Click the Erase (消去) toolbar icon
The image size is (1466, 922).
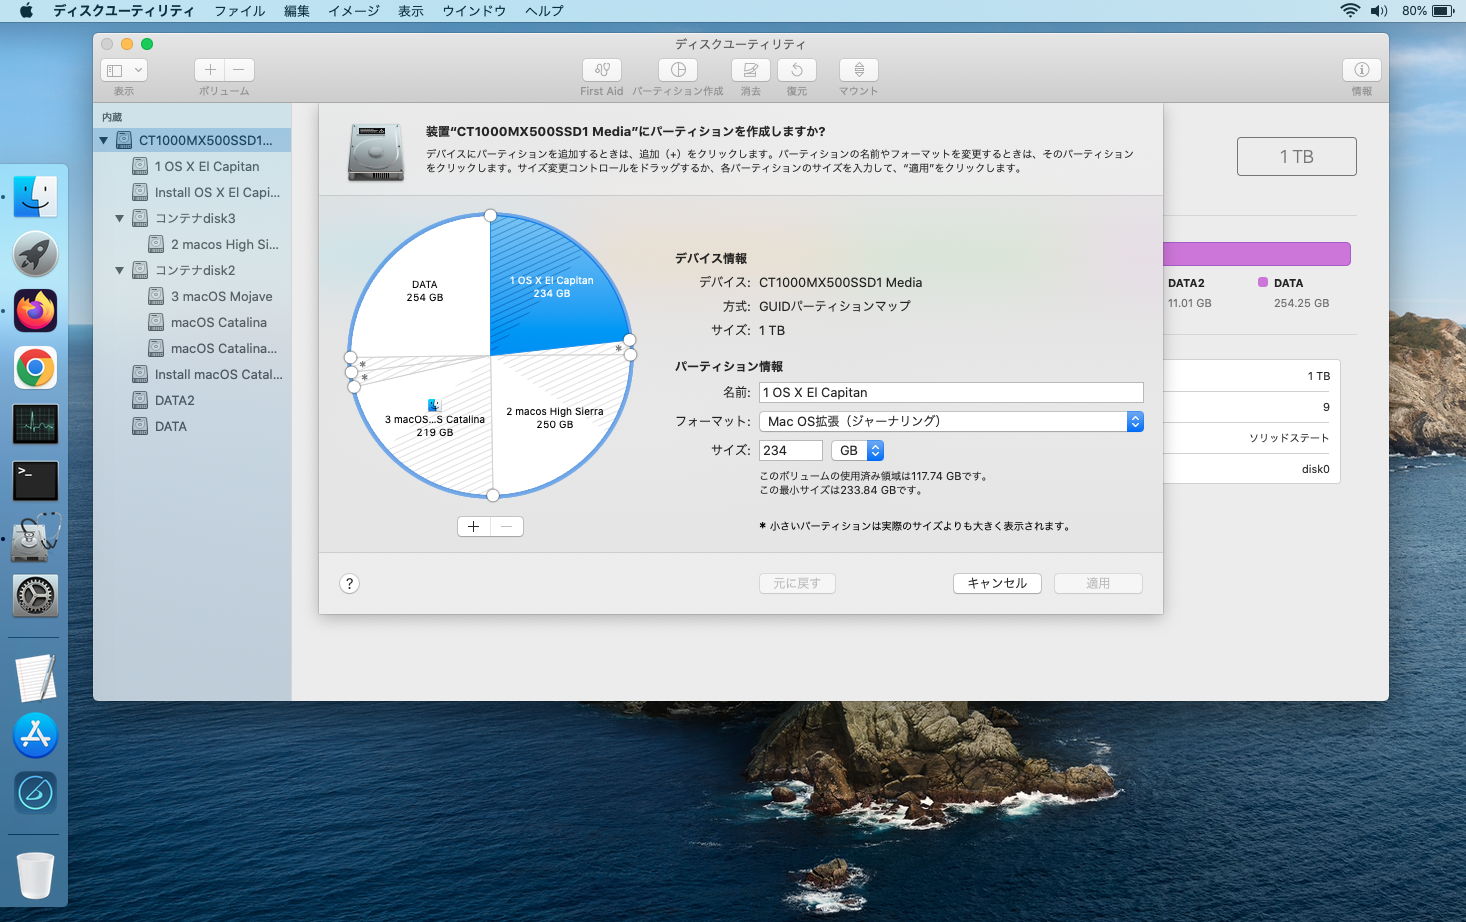(x=750, y=70)
